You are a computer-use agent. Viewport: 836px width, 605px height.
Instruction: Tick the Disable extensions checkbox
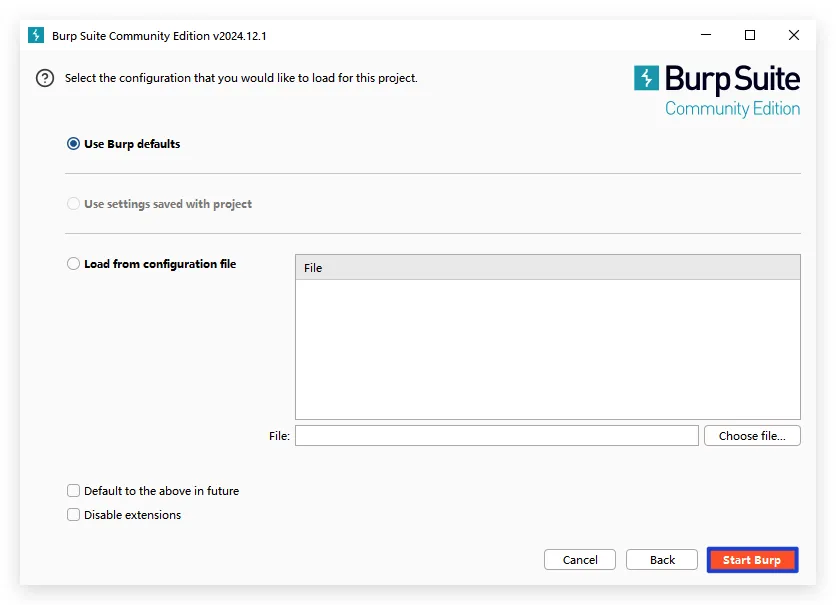pos(74,515)
